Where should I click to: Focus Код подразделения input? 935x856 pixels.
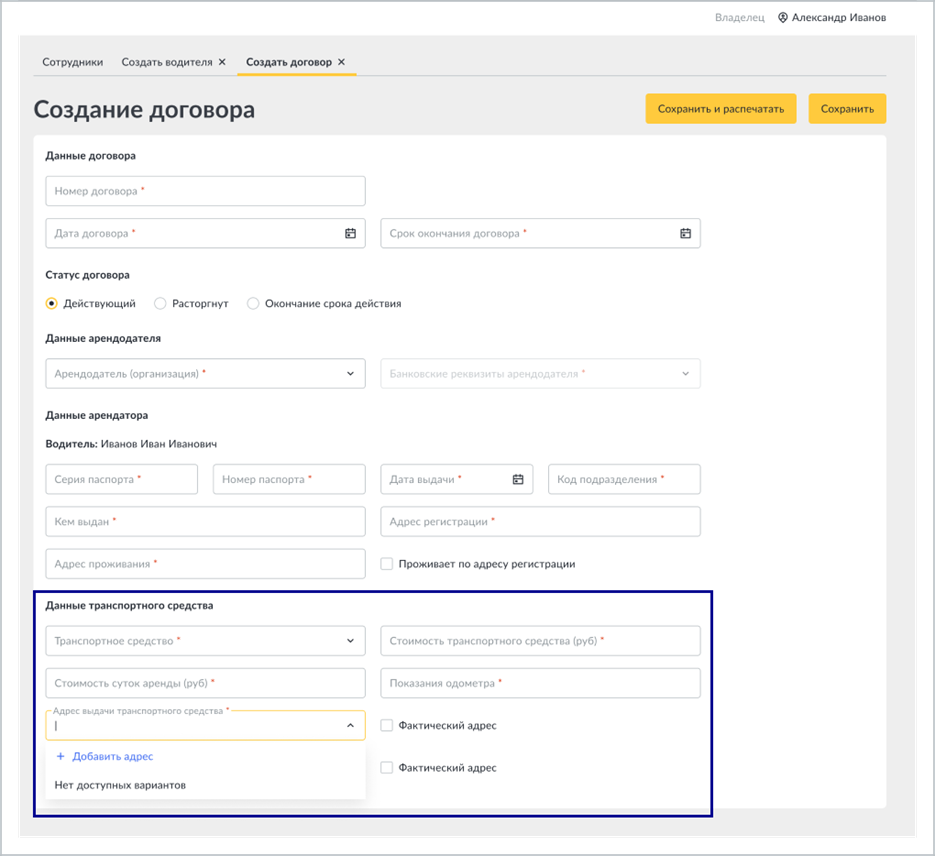[624, 479]
